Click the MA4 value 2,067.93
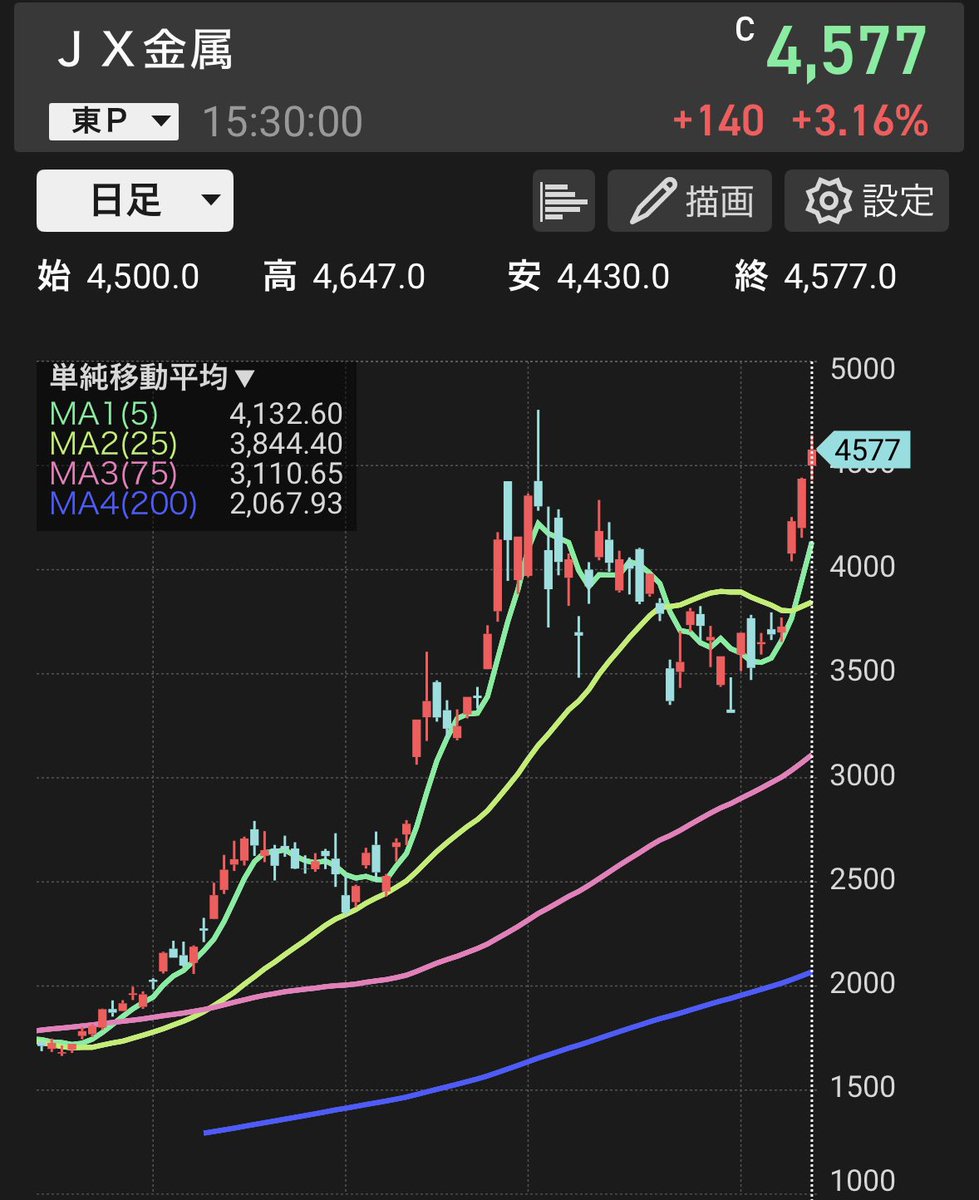Image resolution: width=979 pixels, height=1200 pixels. click(285, 503)
